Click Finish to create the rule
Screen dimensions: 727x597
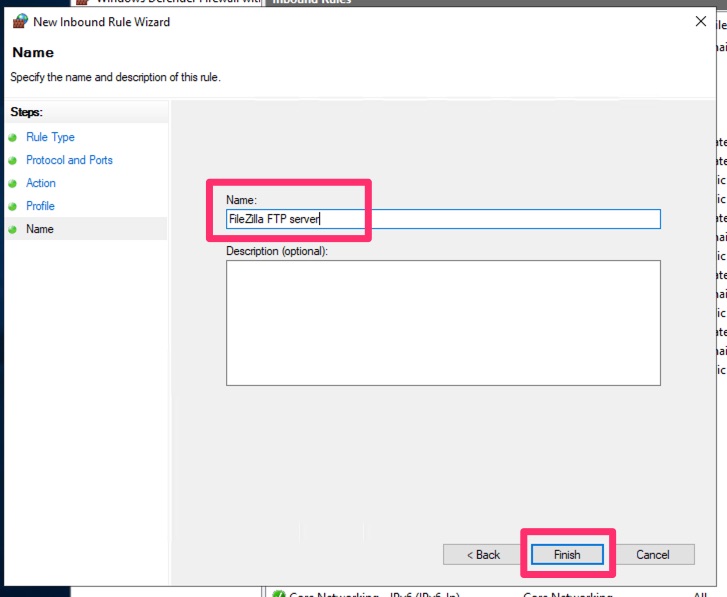pyautogui.click(x=567, y=554)
